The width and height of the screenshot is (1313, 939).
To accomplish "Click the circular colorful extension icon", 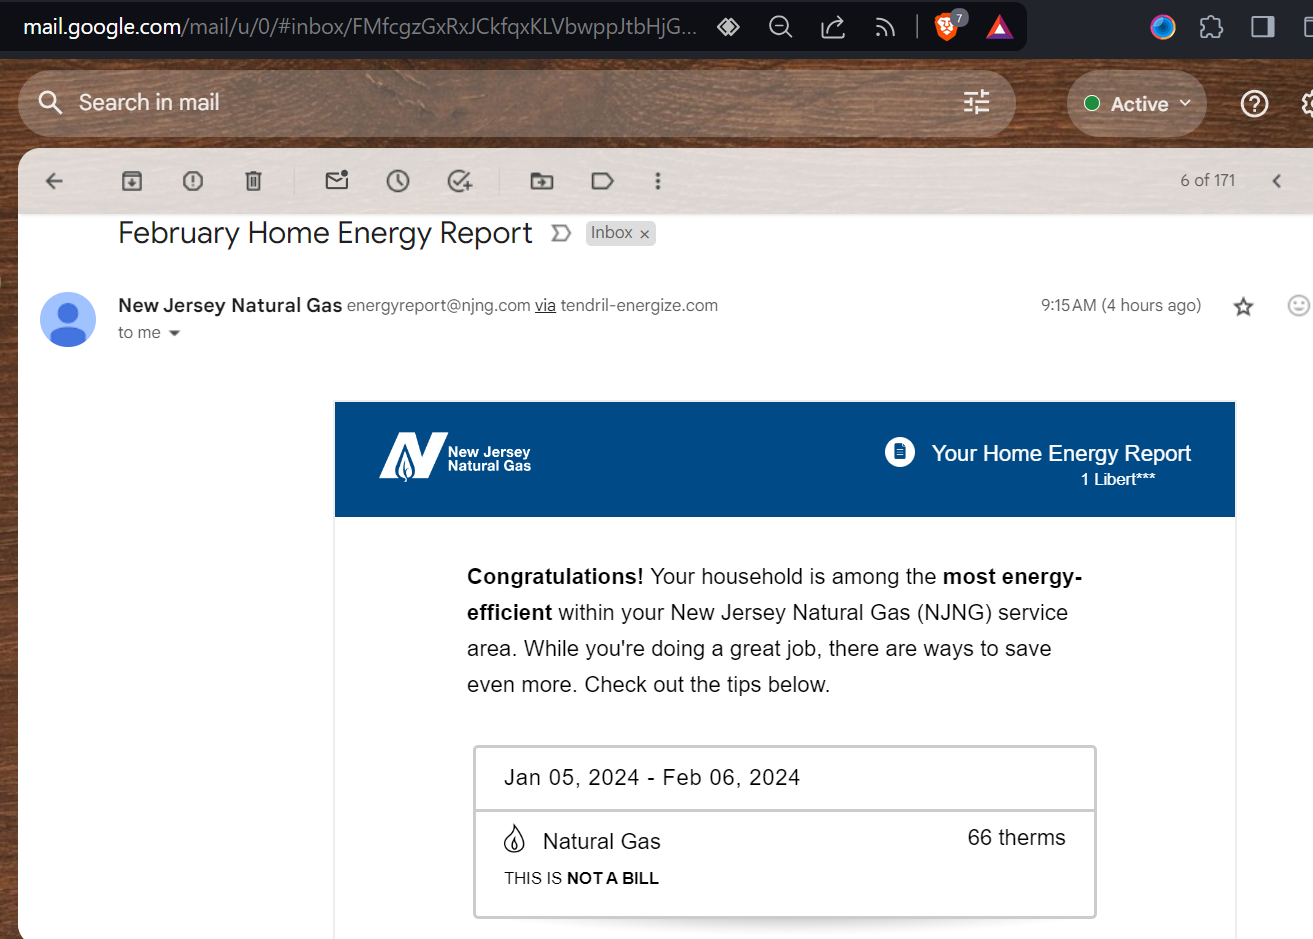I will [x=1163, y=27].
